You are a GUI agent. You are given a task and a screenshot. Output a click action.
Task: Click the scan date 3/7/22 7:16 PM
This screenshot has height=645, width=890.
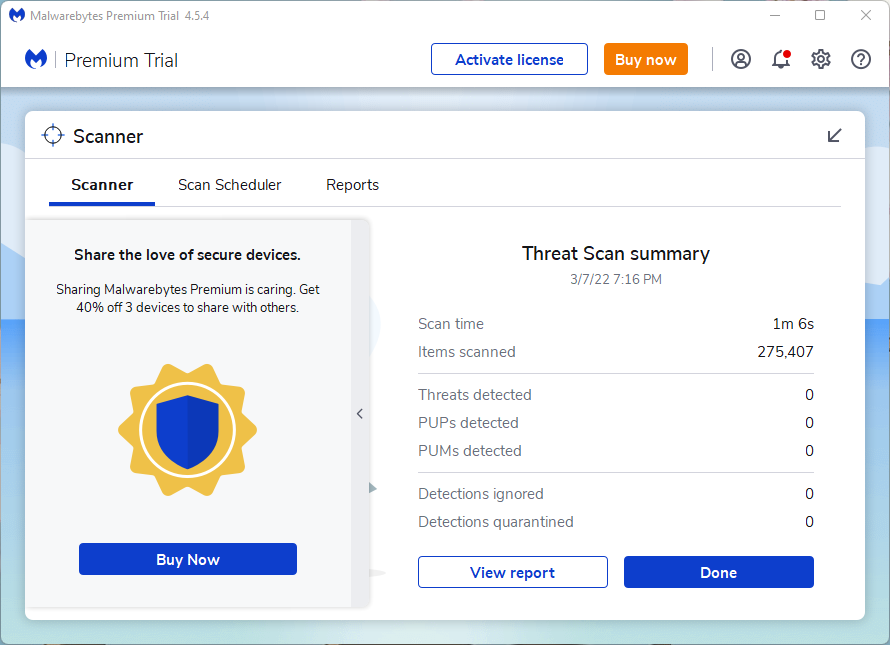[616, 279]
